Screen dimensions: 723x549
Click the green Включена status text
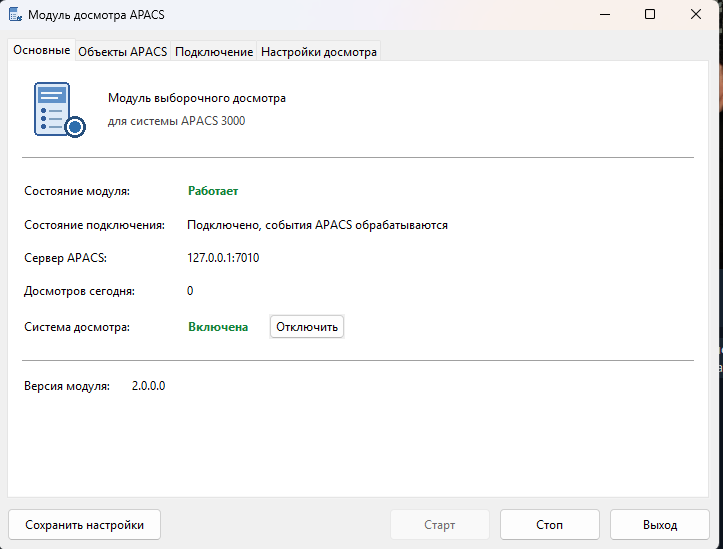218,327
